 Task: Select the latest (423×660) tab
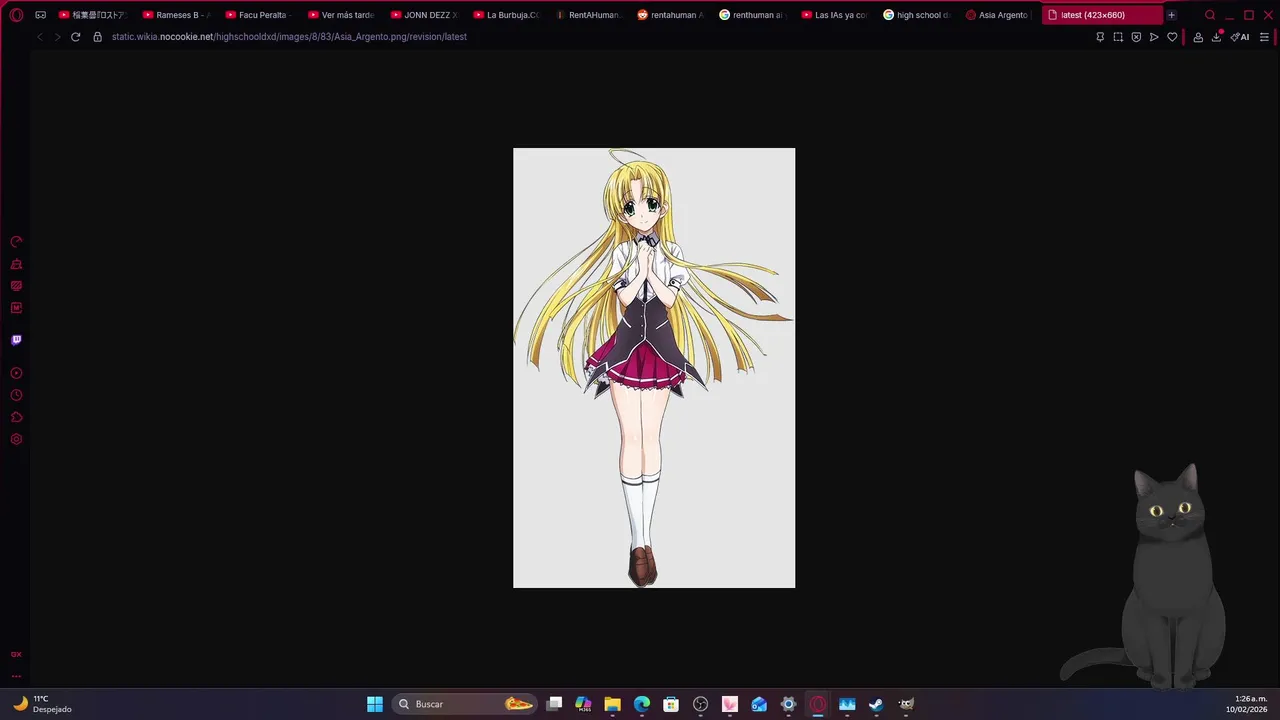tap(1102, 15)
